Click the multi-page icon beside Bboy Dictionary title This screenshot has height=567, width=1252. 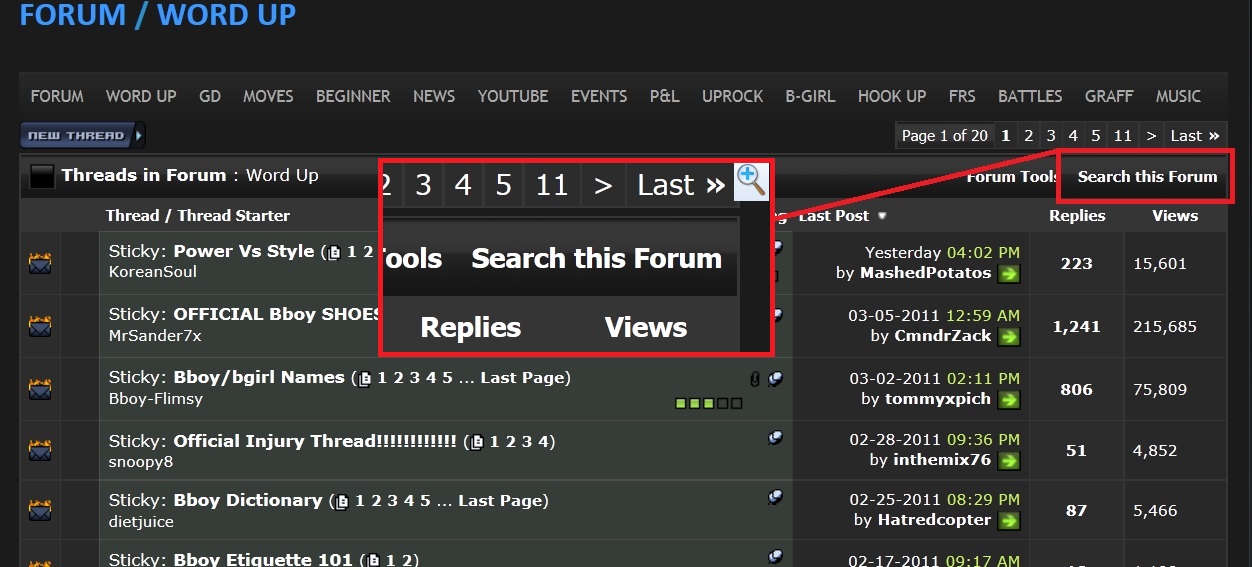tap(342, 501)
